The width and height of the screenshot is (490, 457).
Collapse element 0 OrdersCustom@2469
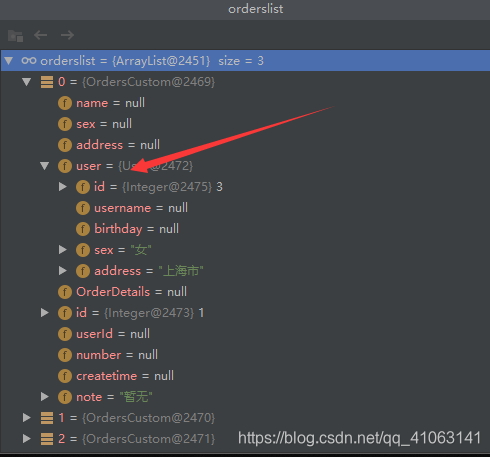[x=27, y=82]
